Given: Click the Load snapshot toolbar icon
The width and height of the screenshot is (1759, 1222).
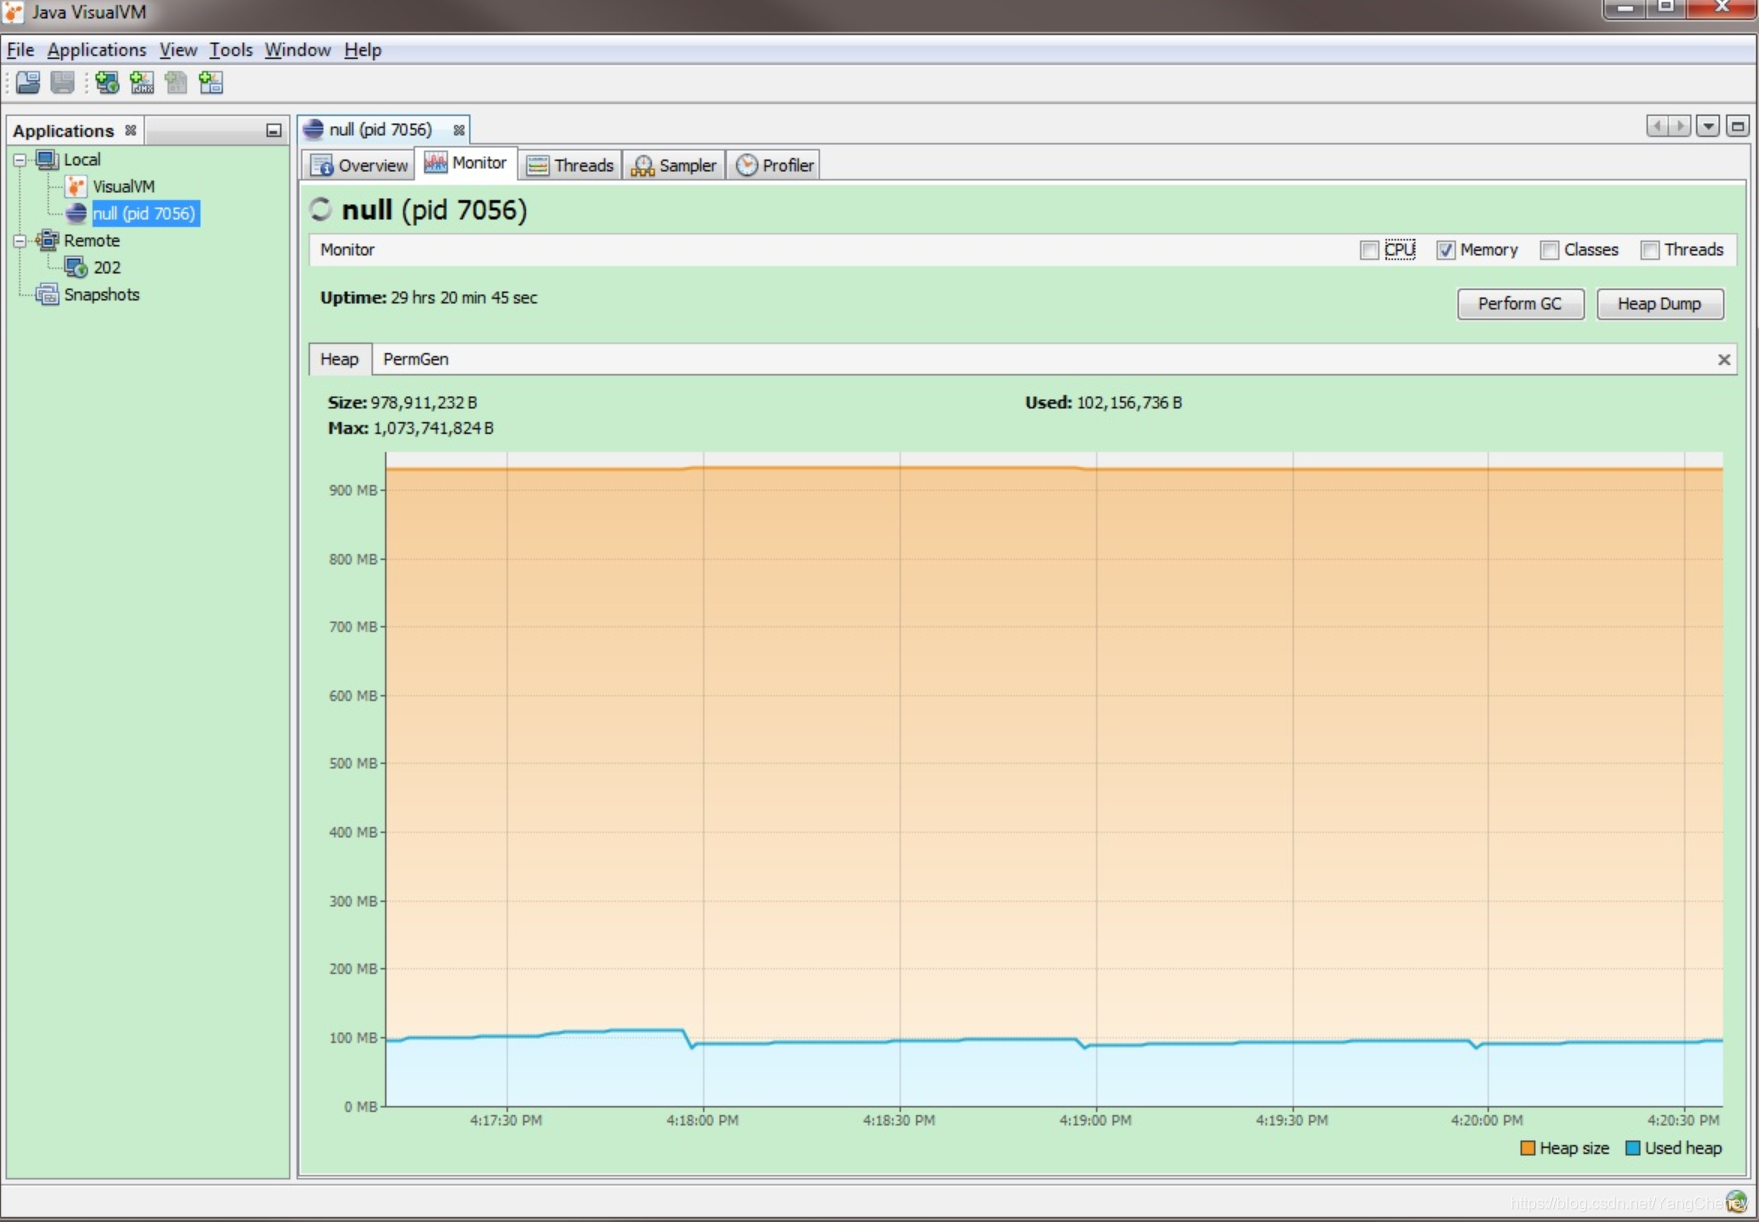Looking at the screenshot, I should (x=28, y=83).
